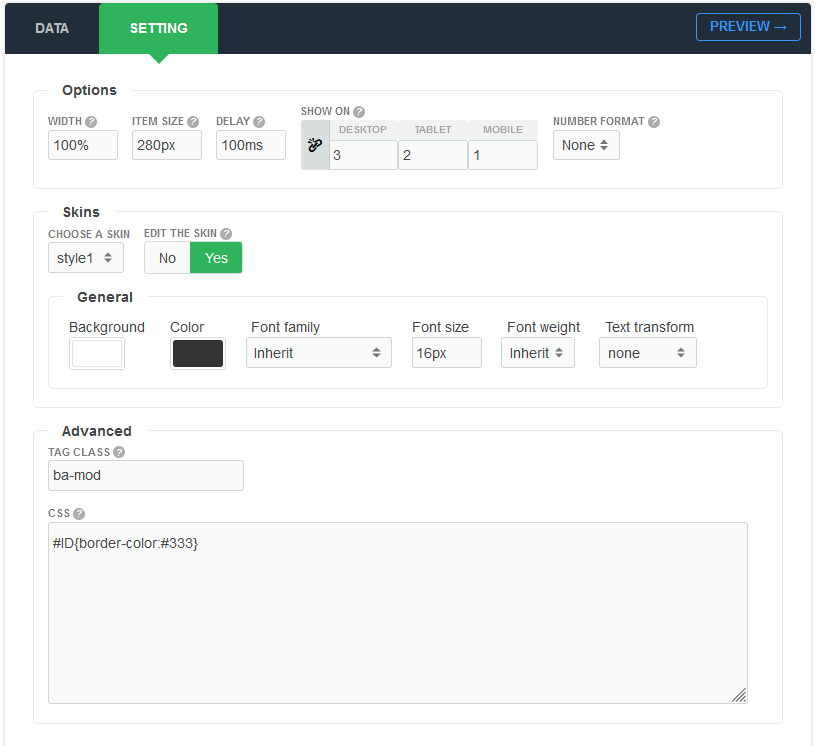This screenshot has height=746, width=819.
Task: Focus the Desktop columns field
Action: (x=364, y=155)
